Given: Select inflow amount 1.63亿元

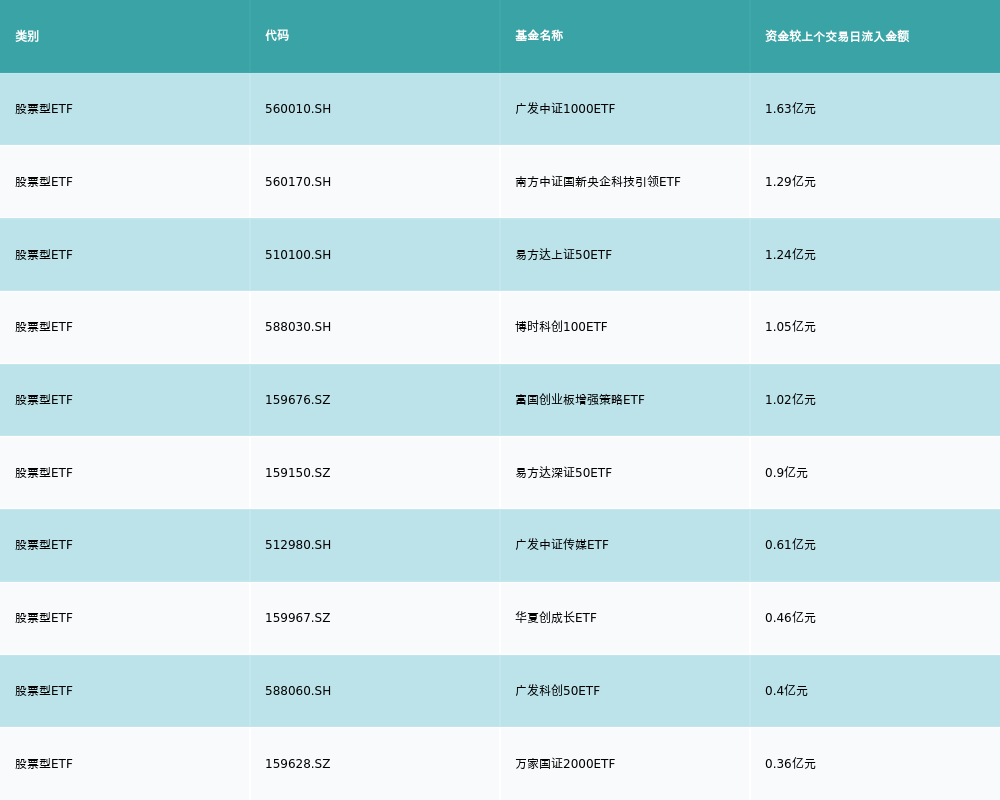Looking at the screenshot, I should click(x=790, y=109).
